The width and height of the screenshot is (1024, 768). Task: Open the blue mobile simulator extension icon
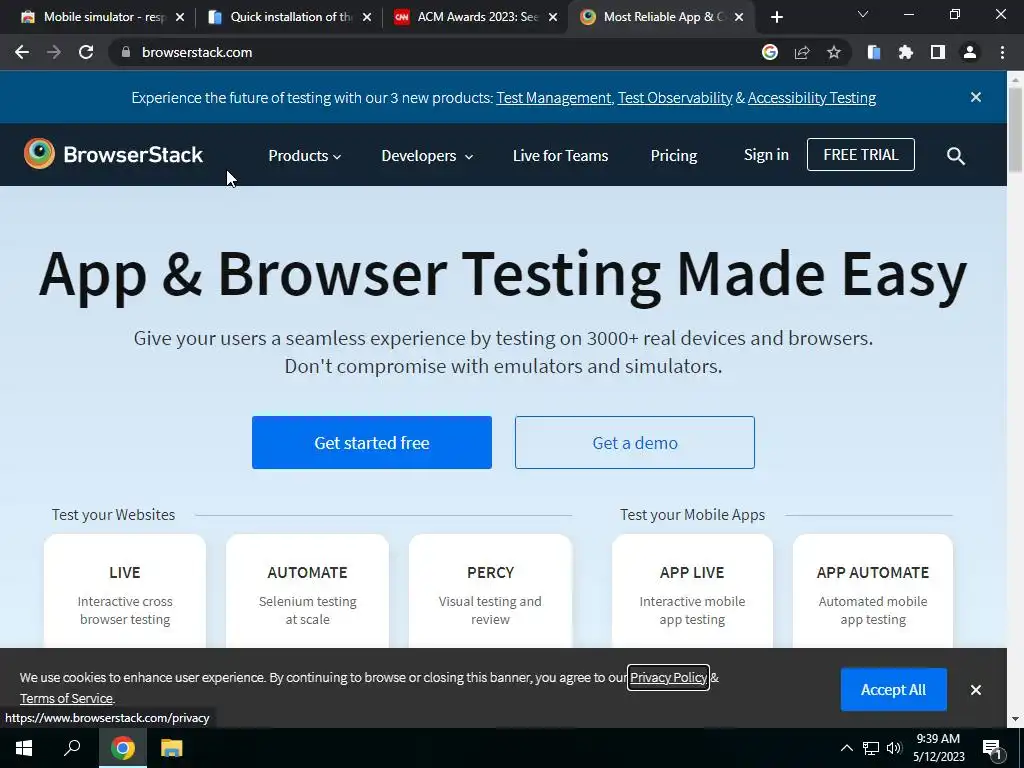coord(874,52)
